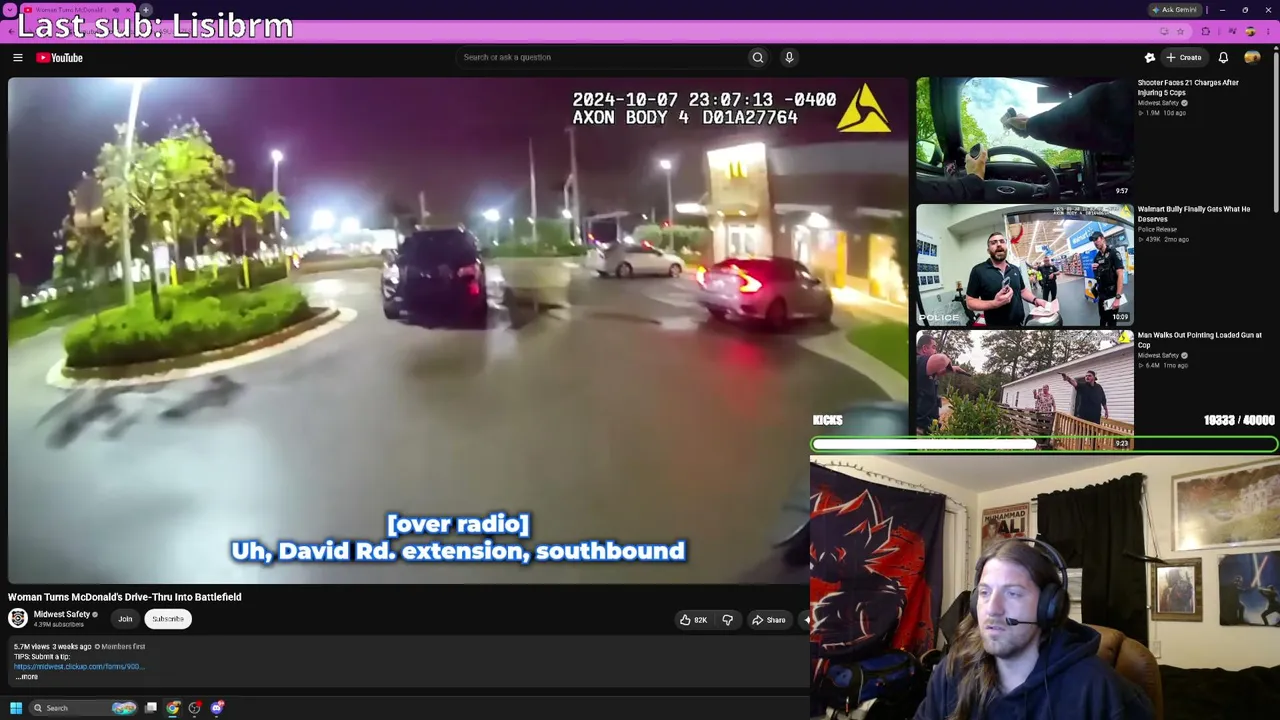The width and height of the screenshot is (1280, 720).
Task: Click the magnifier search button
Action: pos(758,57)
